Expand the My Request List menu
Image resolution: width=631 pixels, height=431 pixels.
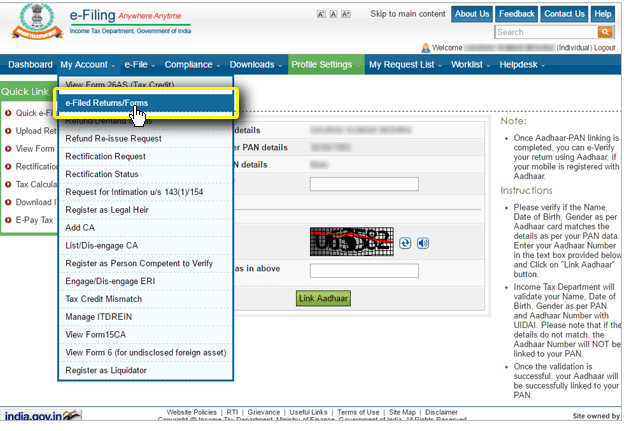[x=405, y=65]
